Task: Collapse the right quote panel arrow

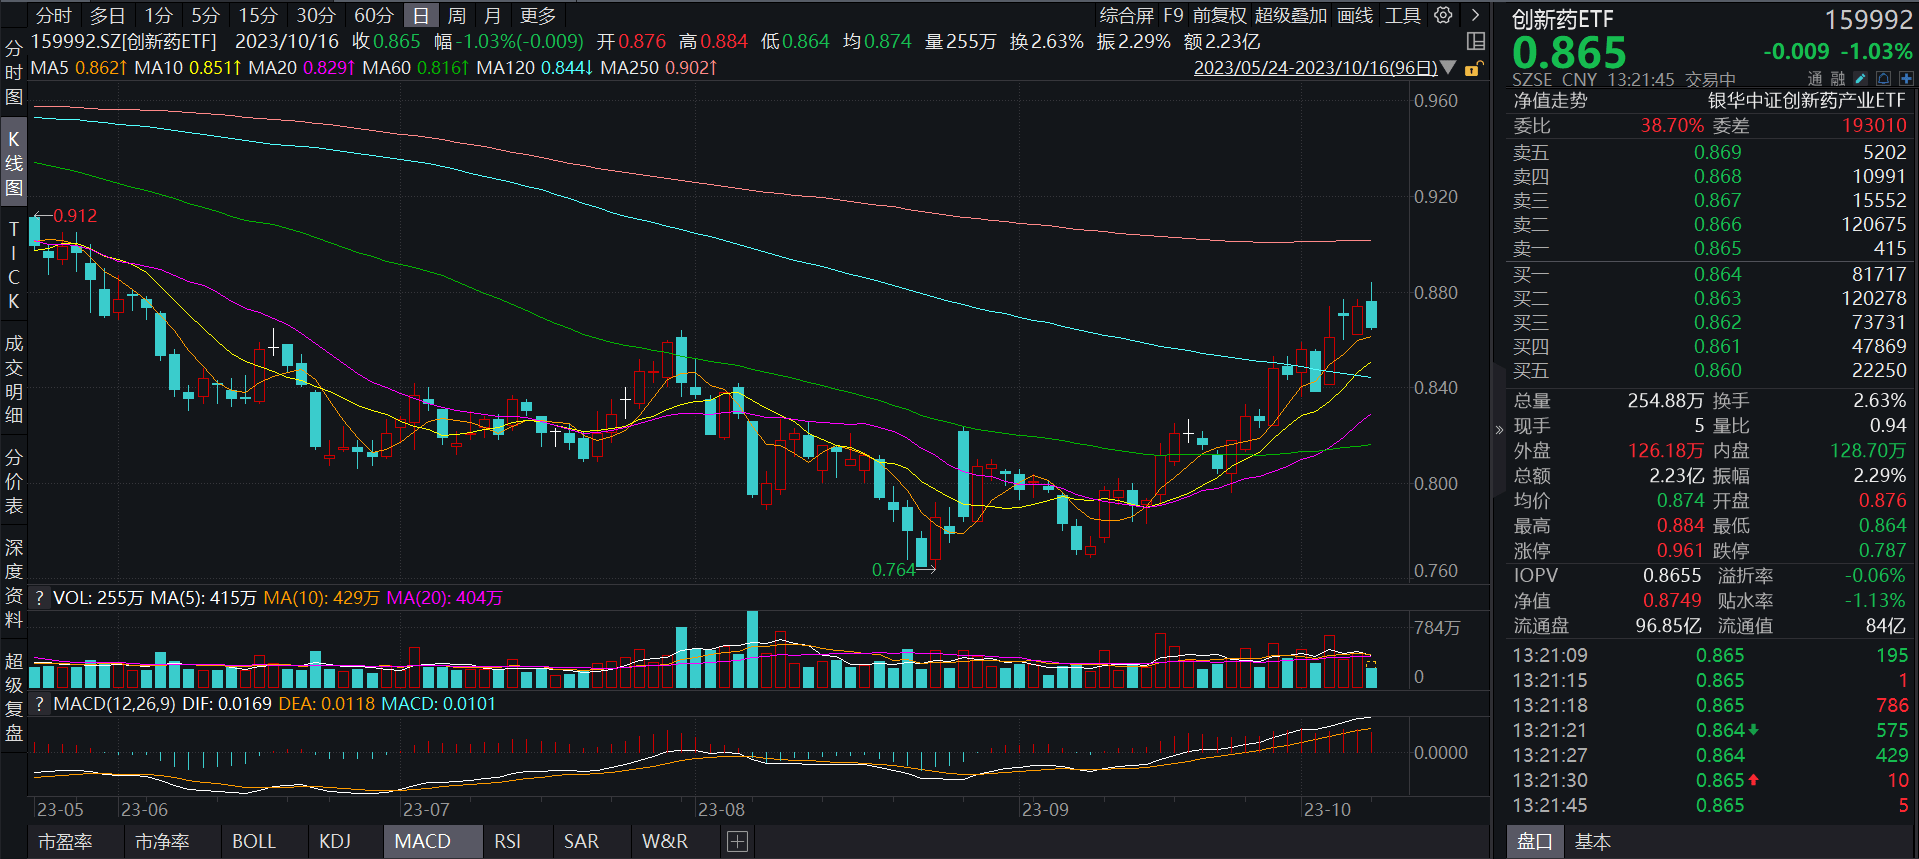Action: pos(1499,430)
